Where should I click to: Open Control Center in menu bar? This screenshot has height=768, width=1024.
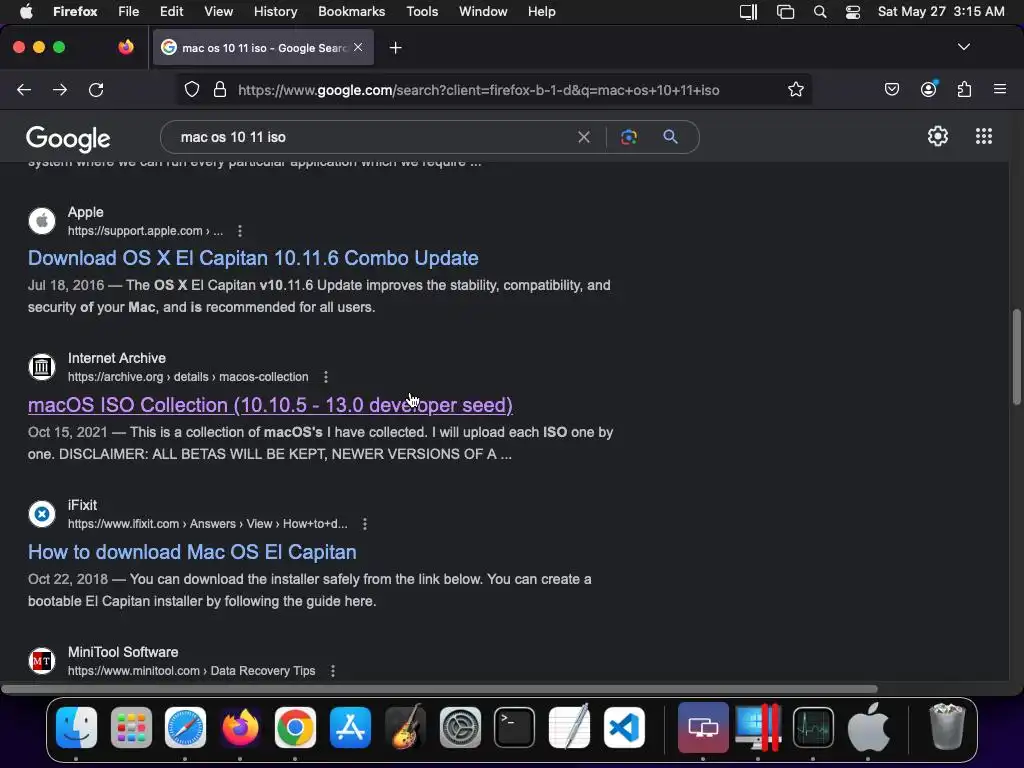(x=853, y=12)
